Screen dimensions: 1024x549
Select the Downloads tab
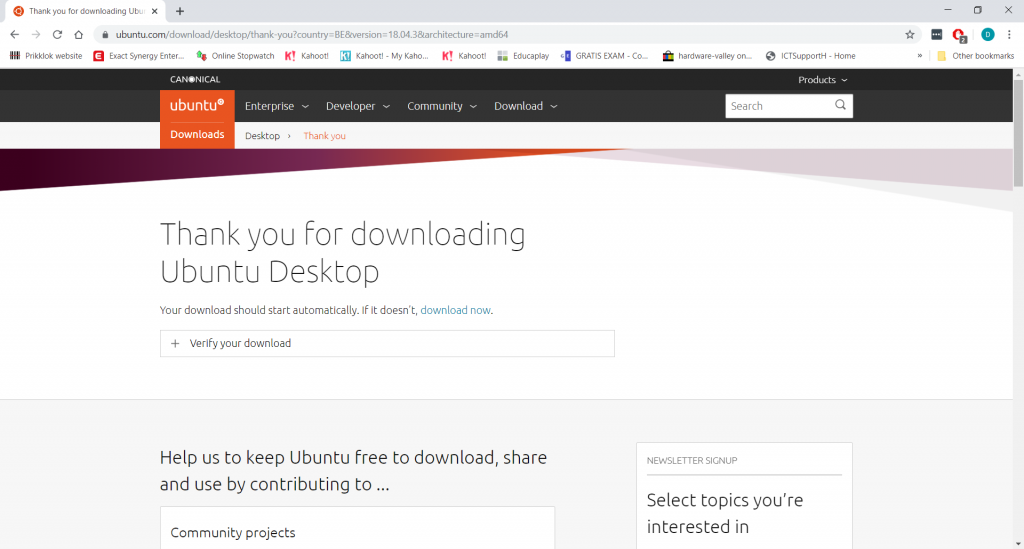click(197, 134)
